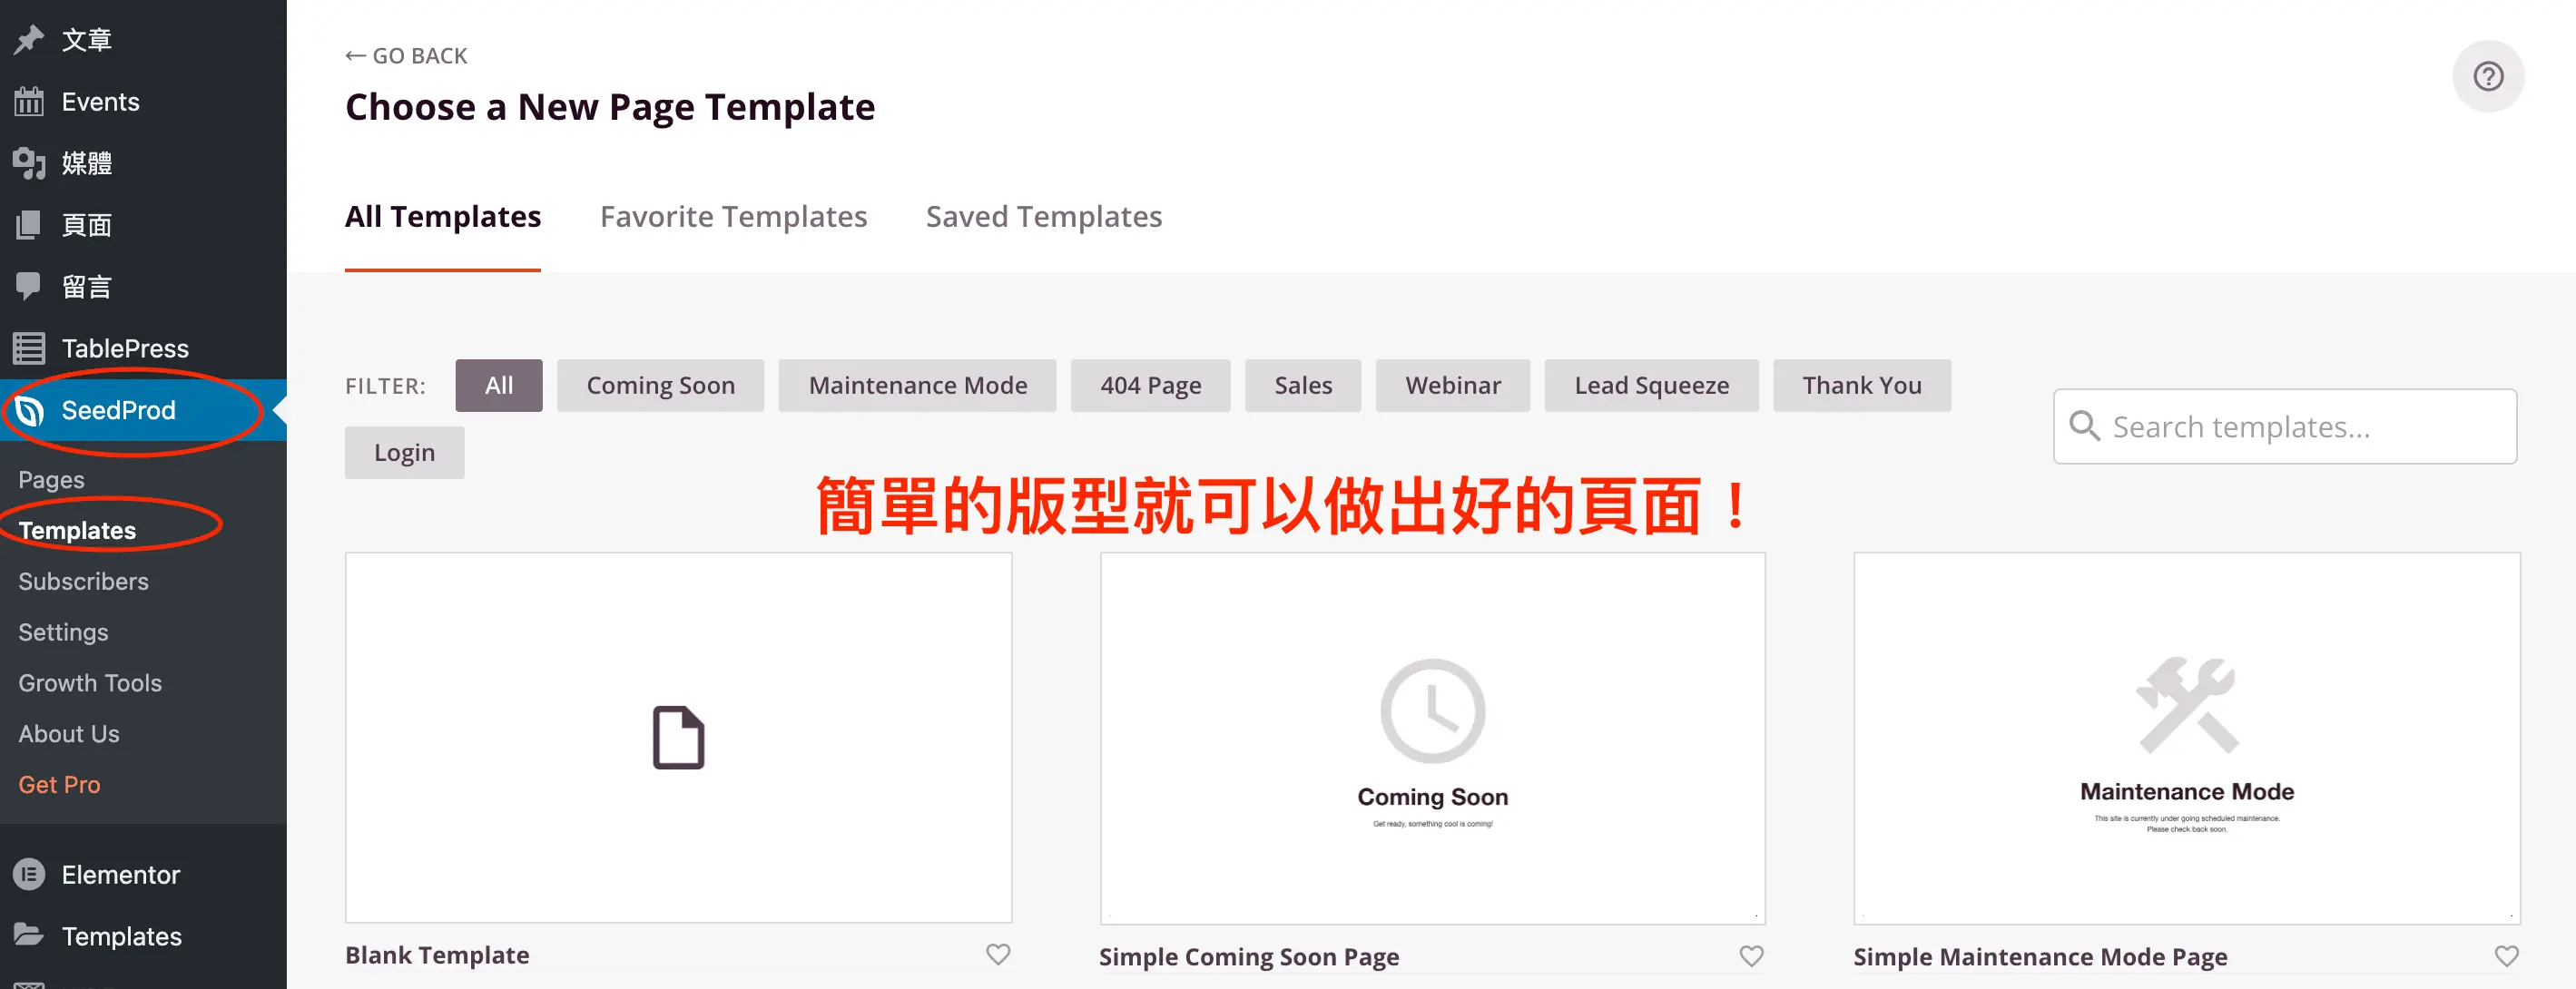Image resolution: width=2576 pixels, height=989 pixels.
Task: Click the SeedProd leaf logo icon
Action: pyautogui.click(x=29, y=410)
